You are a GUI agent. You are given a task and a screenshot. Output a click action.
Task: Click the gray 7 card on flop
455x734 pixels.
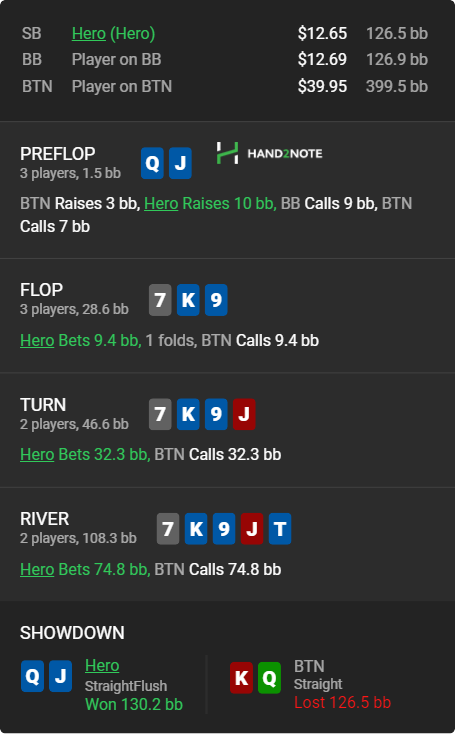click(160, 300)
